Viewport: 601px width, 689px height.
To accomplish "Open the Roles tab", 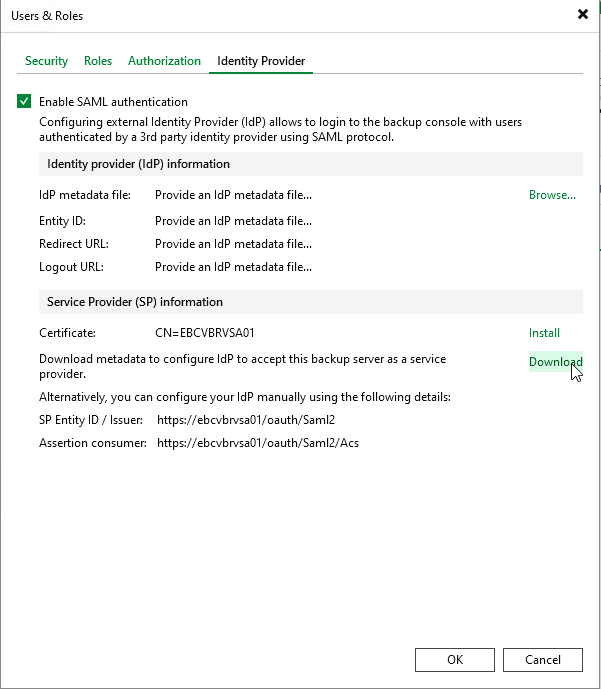I will [98, 61].
